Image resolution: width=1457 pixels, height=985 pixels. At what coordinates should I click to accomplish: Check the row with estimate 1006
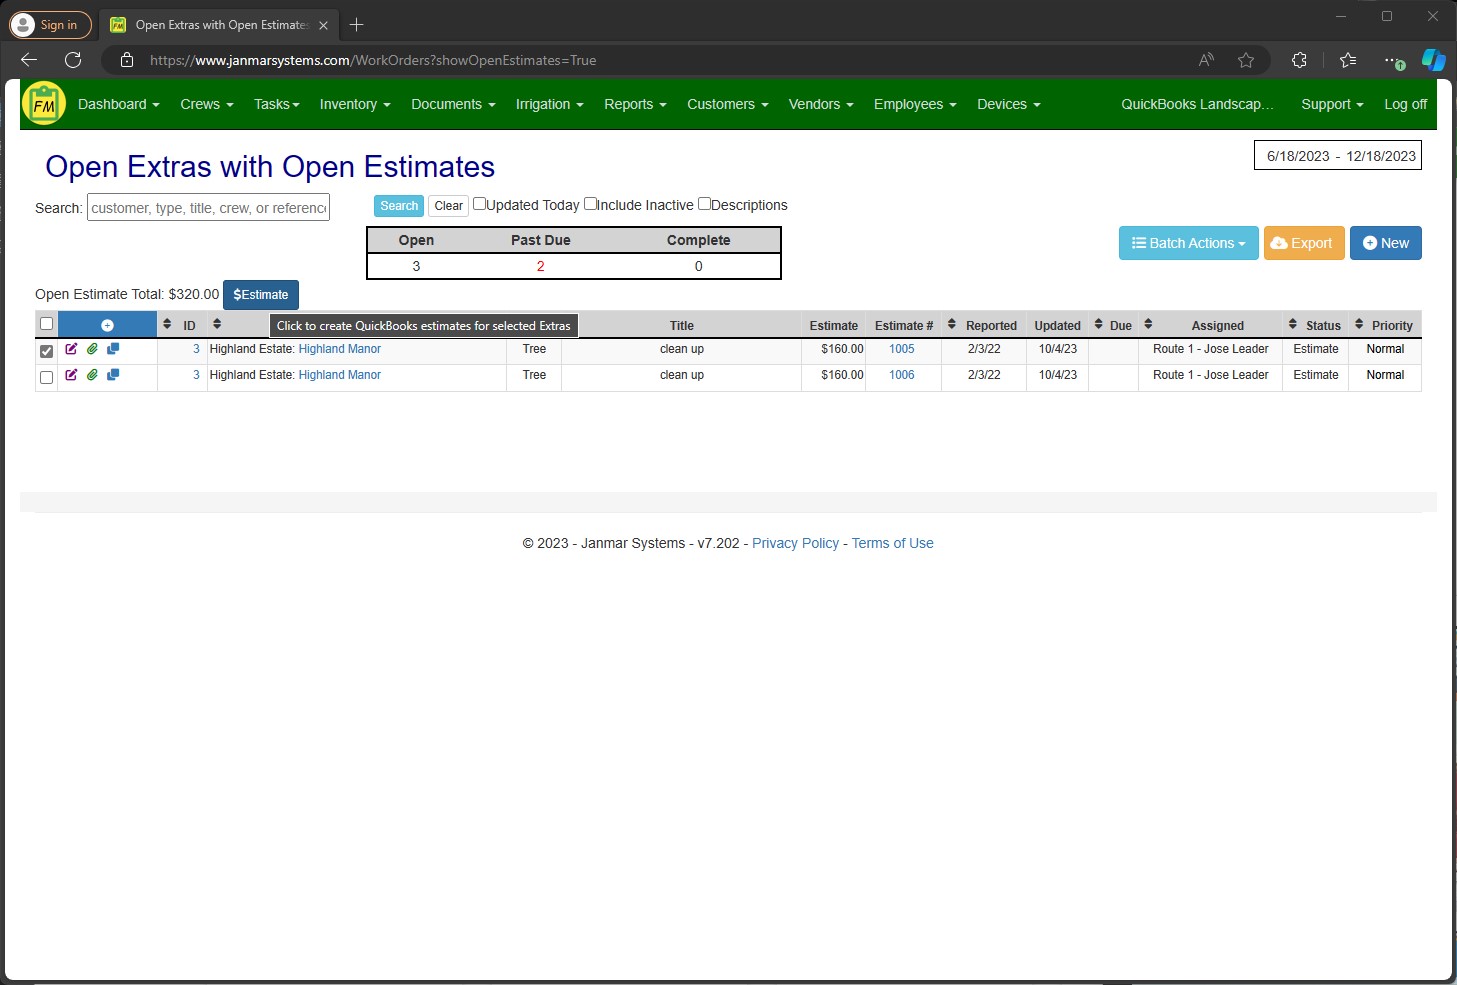pos(46,377)
